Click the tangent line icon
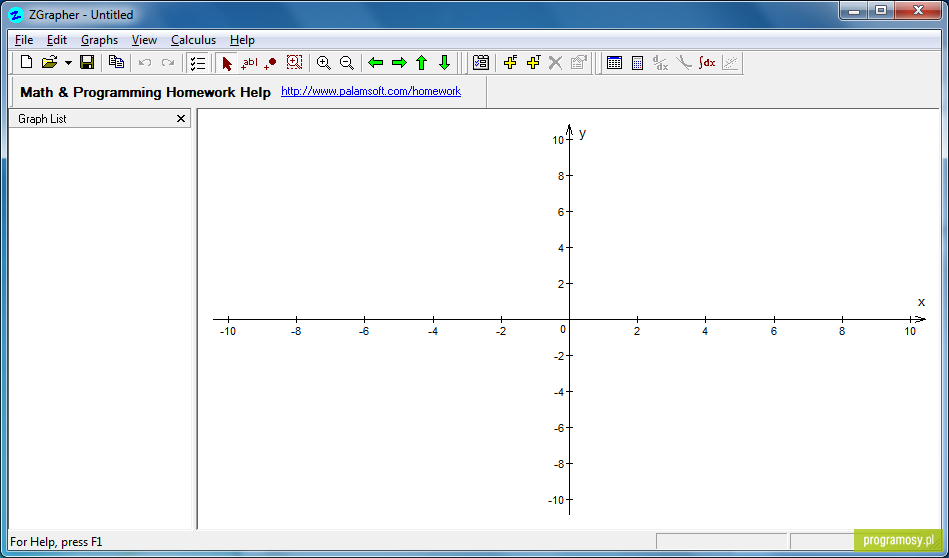This screenshot has width=949, height=558. click(683, 62)
